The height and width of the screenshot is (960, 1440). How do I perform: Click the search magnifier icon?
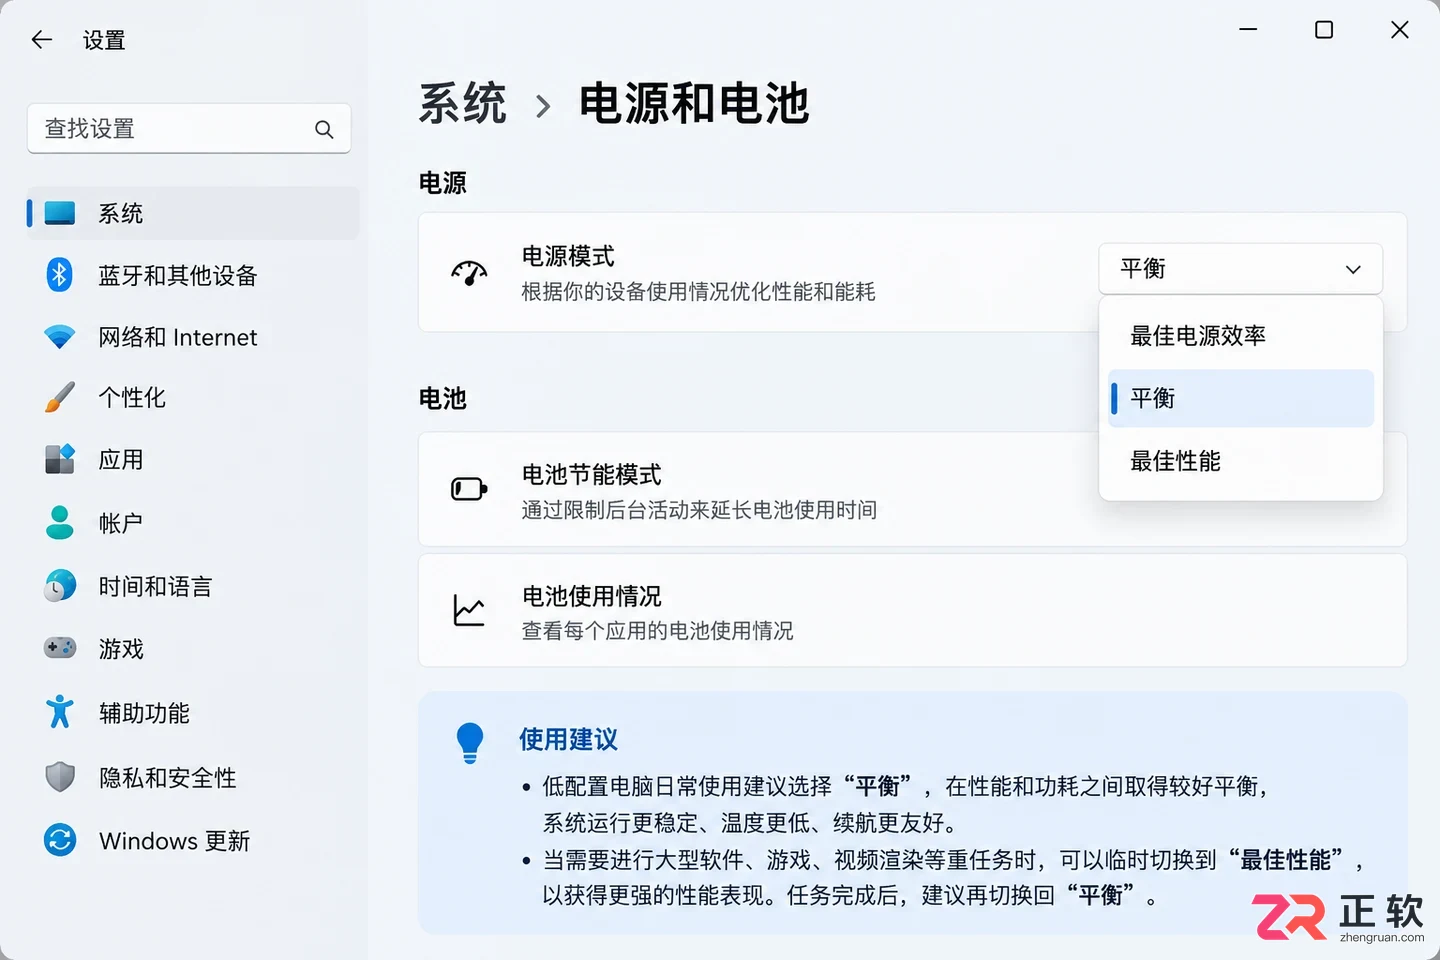(x=324, y=129)
